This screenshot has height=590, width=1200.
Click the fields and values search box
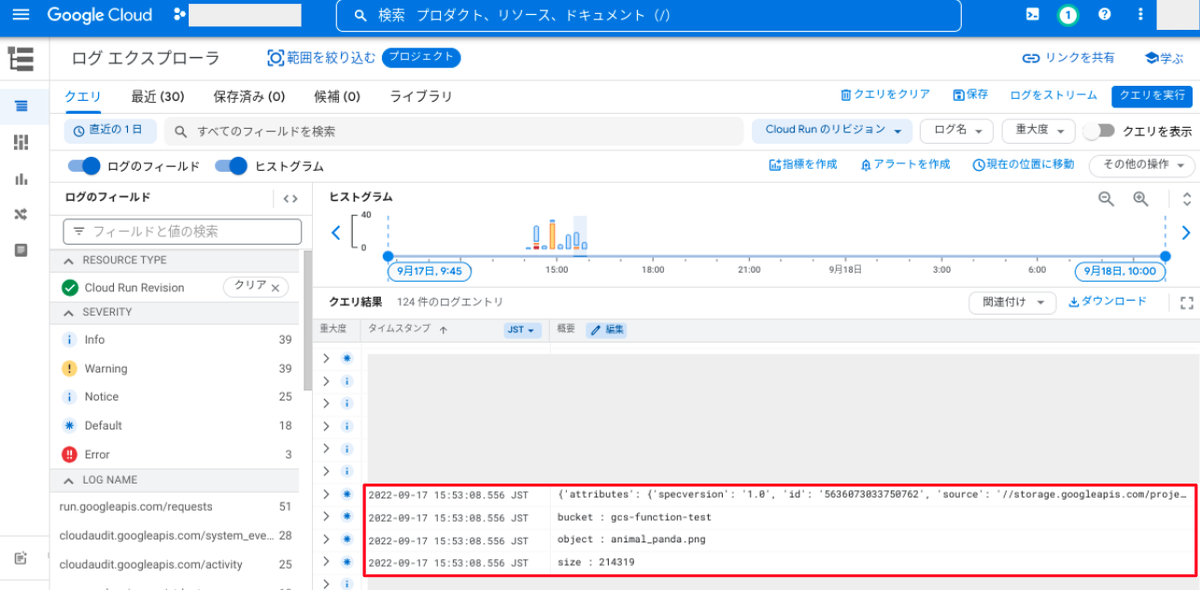point(182,231)
